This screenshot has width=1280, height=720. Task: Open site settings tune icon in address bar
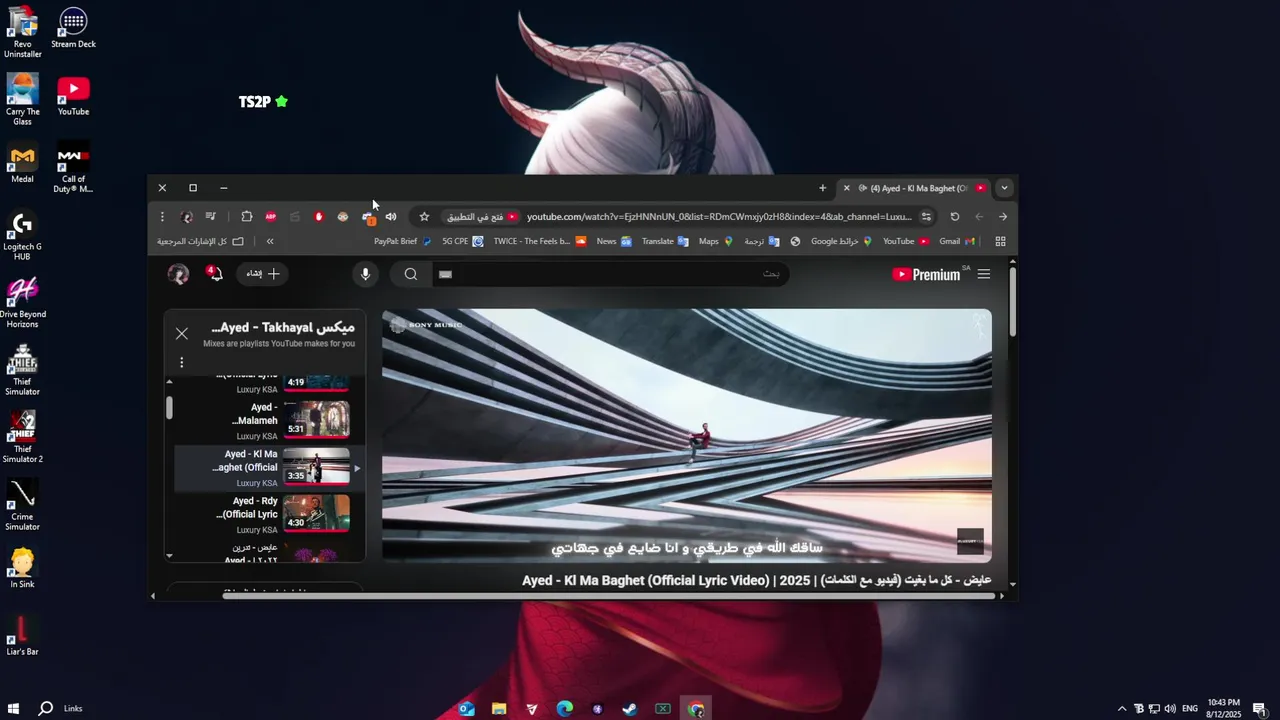[926, 216]
